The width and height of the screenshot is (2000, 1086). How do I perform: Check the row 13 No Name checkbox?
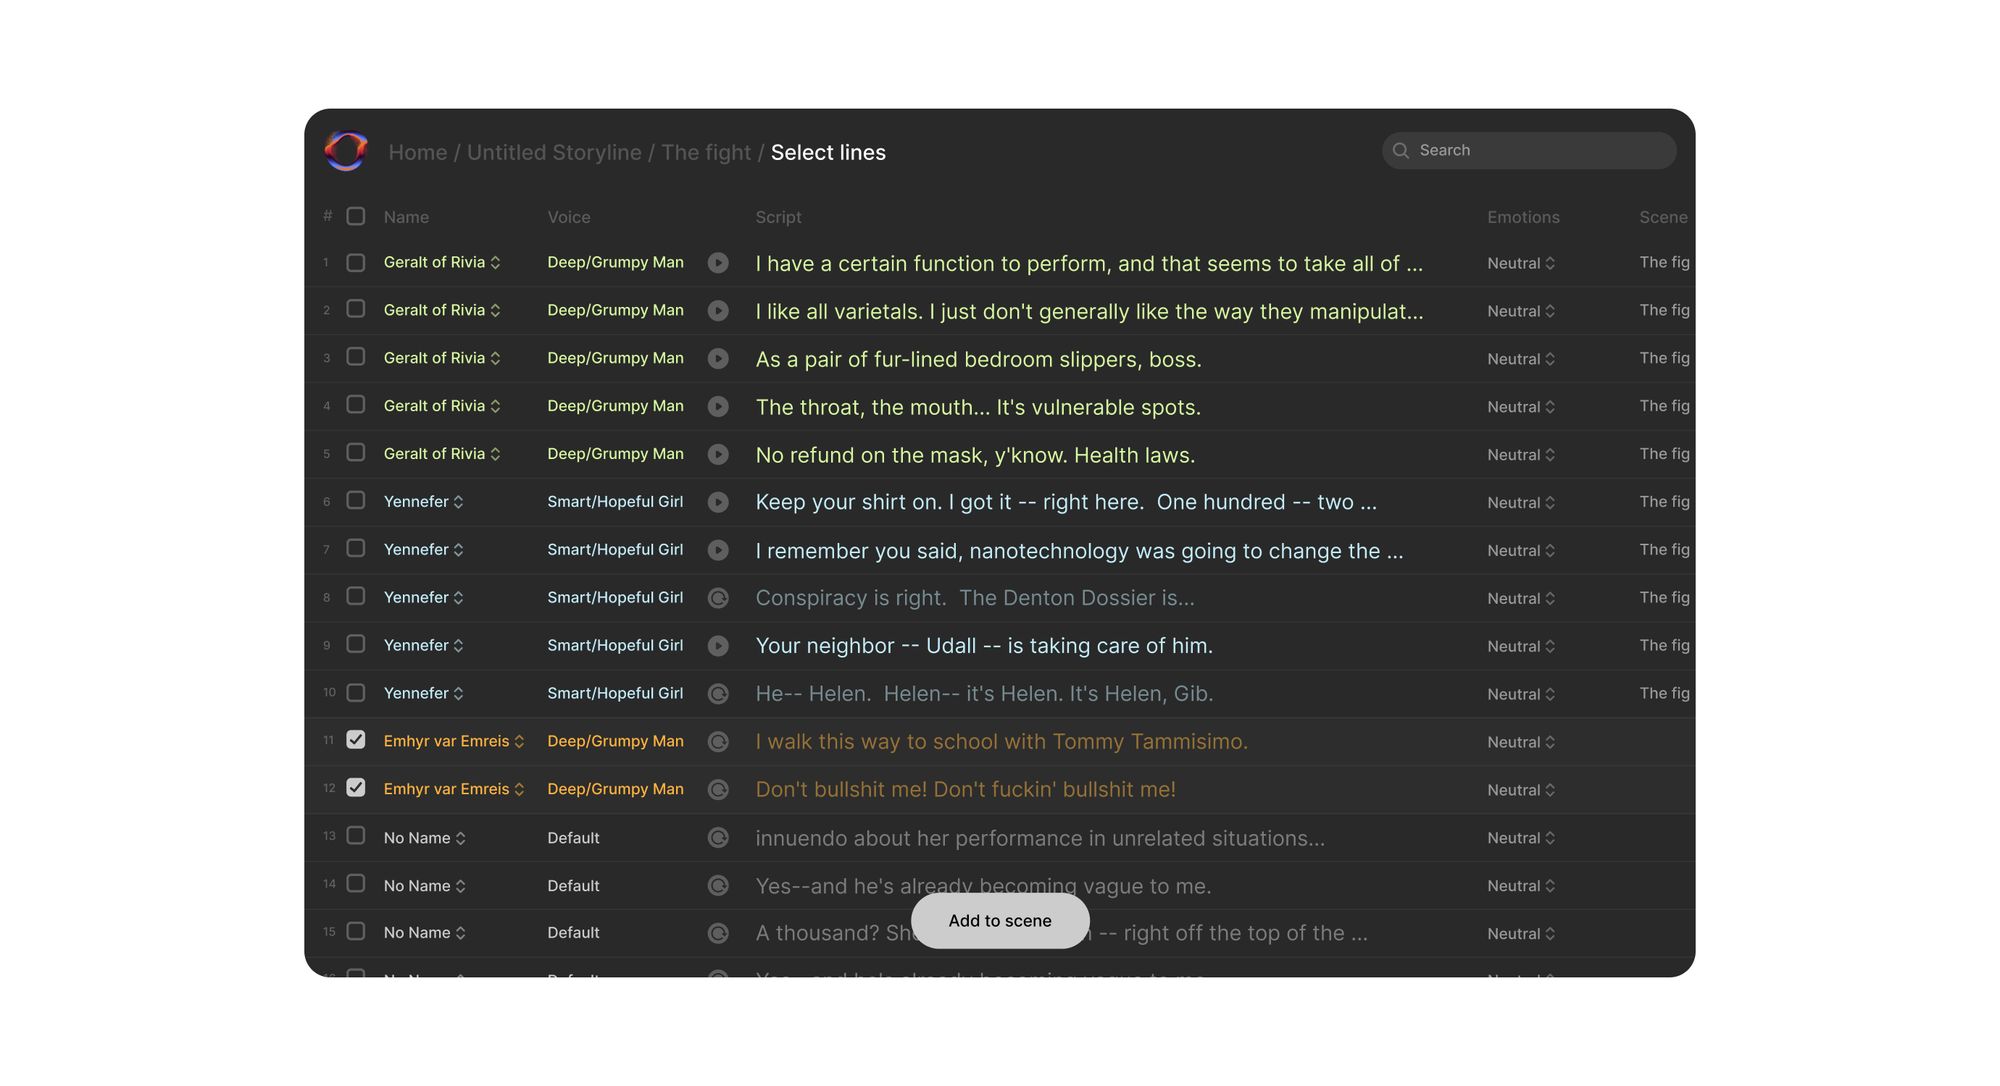pos(356,836)
